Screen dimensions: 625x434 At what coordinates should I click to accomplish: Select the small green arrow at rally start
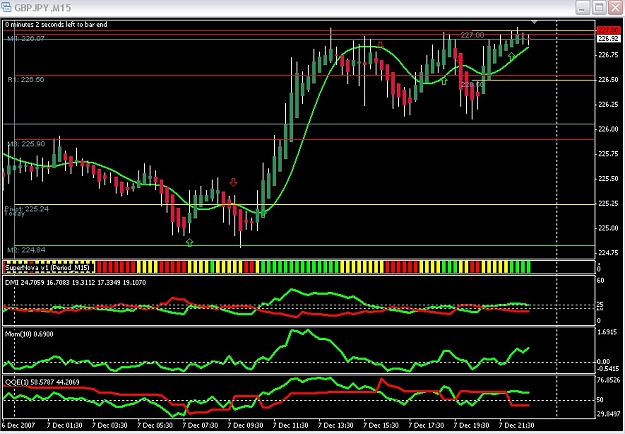coord(263,214)
